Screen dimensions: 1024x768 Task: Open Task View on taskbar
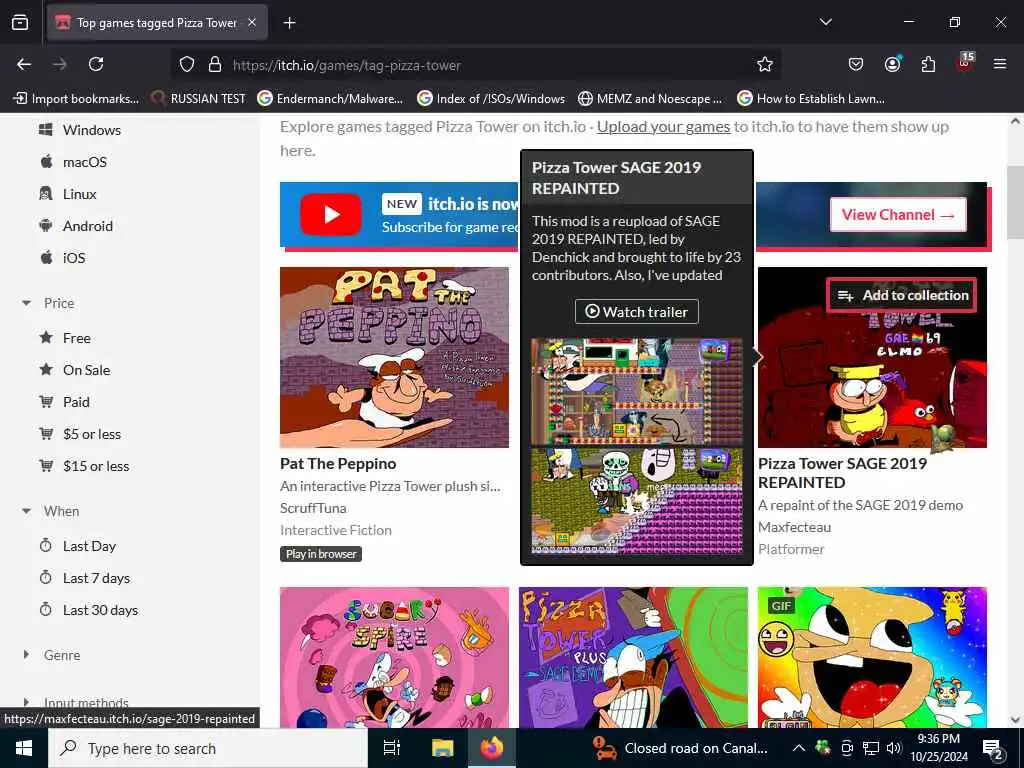(x=392, y=748)
